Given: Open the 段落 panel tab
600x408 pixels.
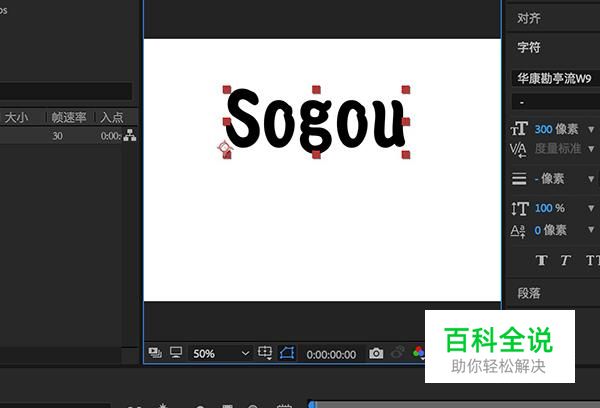Looking at the screenshot, I should [x=529, y=294].
